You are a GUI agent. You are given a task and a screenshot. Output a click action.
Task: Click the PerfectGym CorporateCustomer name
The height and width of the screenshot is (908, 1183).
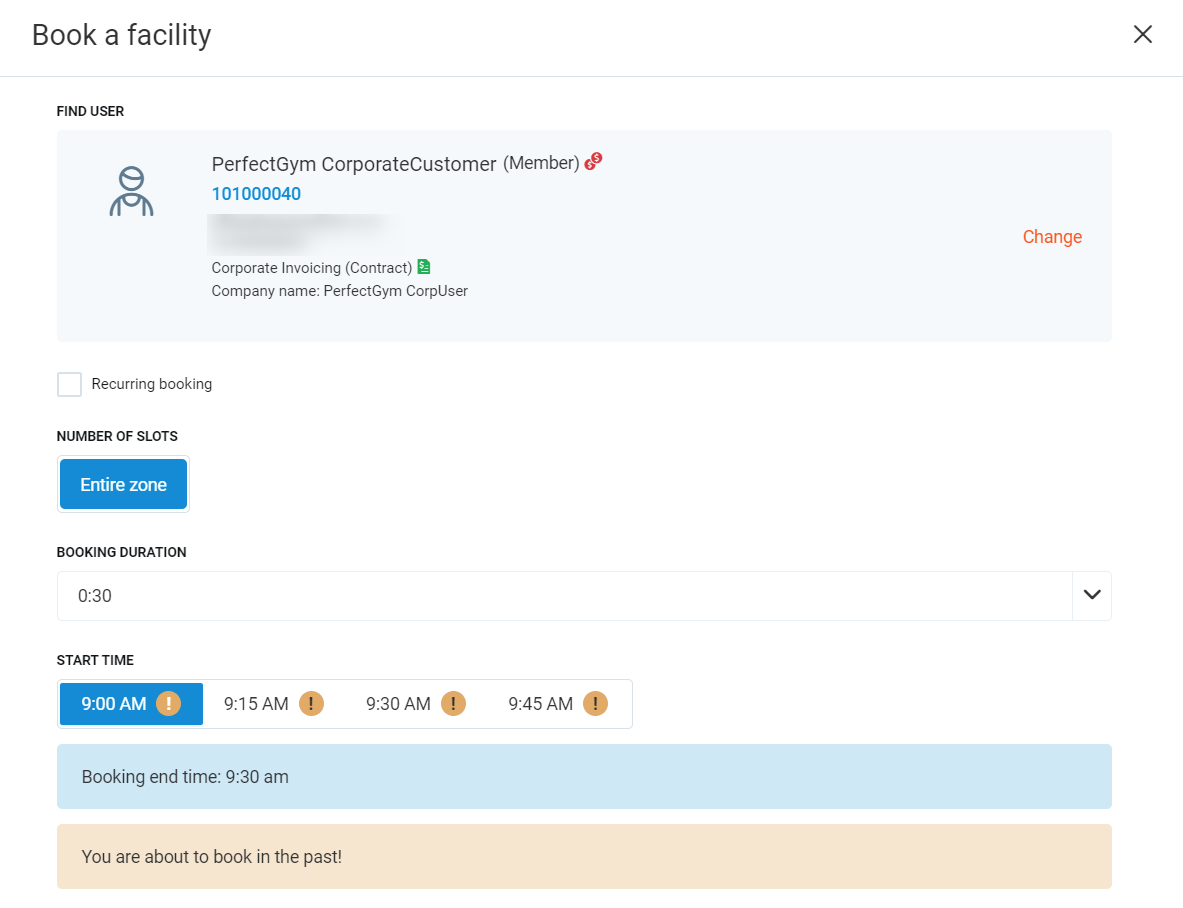click(x=354, y=164)
